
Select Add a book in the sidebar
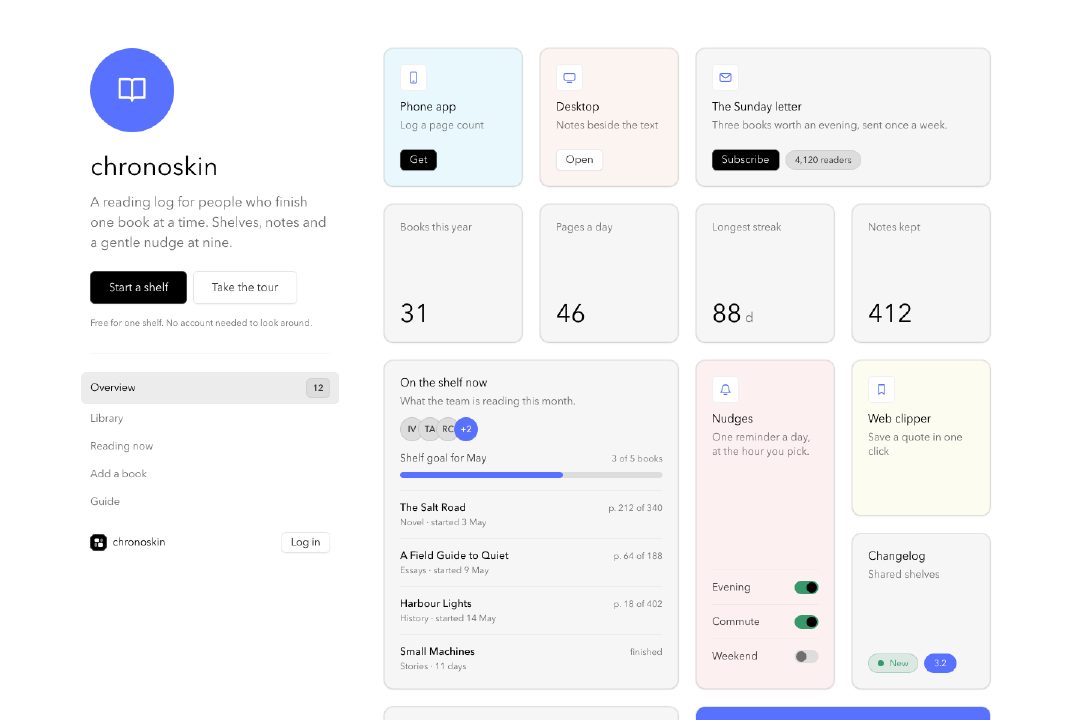[x=118, y=473]
